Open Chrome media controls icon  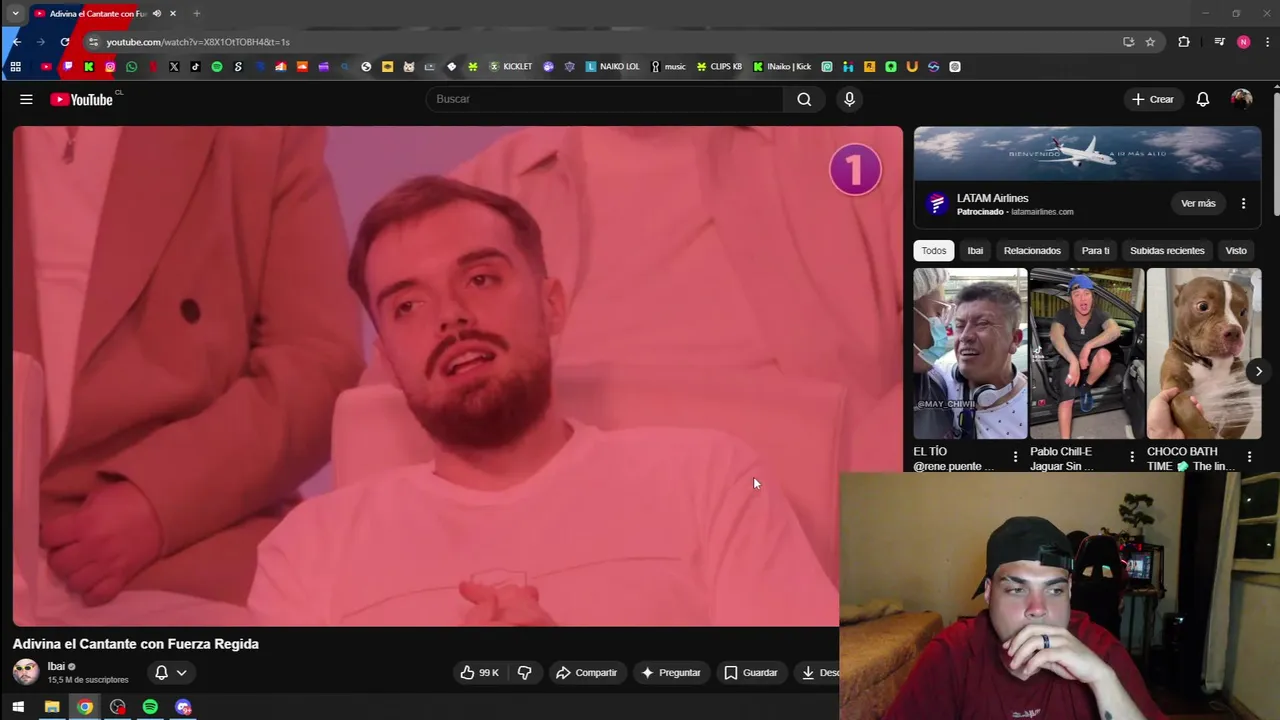click(1219, 42)
